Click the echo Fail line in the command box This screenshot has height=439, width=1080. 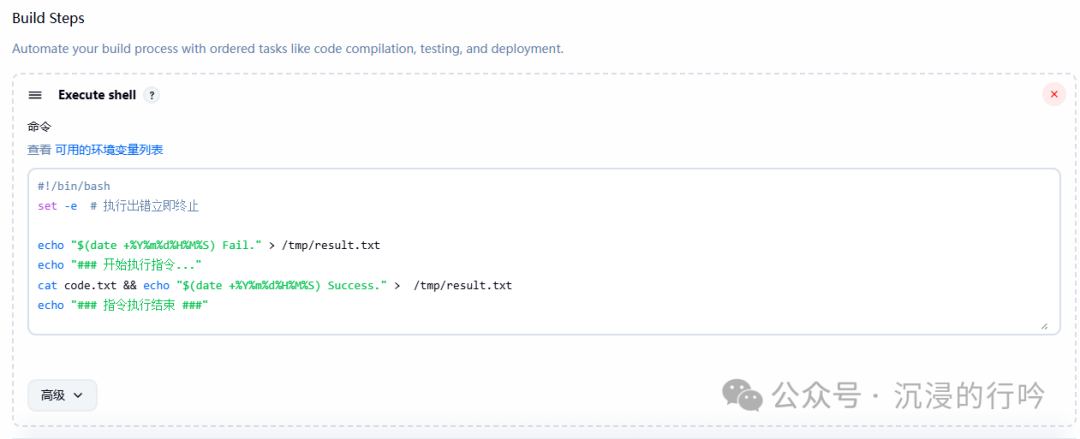coord(209,245)
